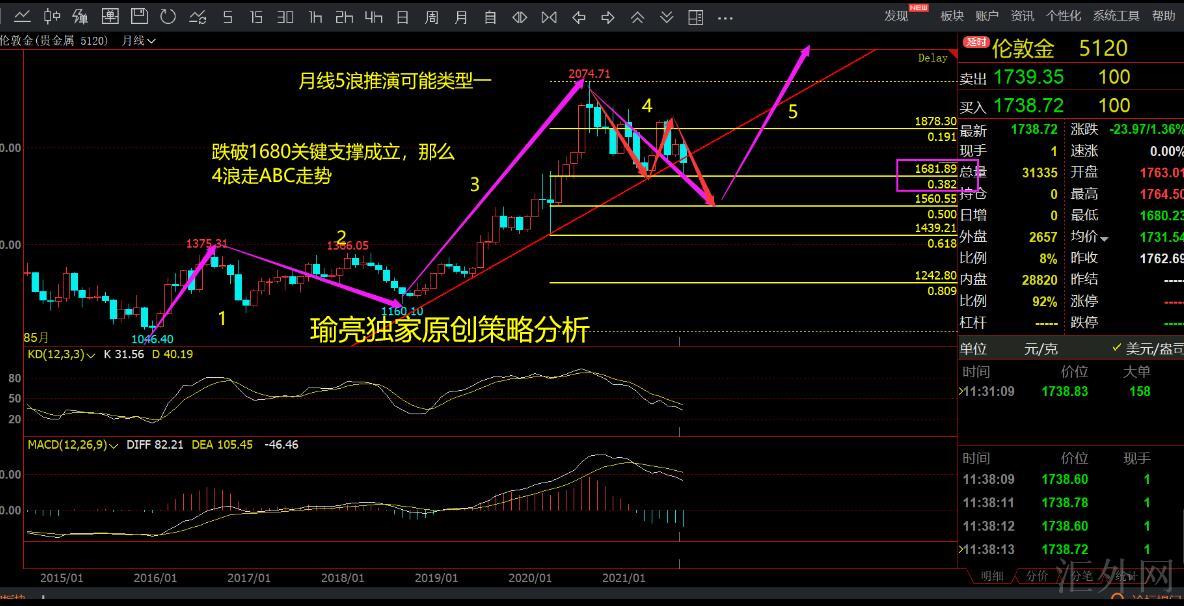Click the 2020/01 time axis label
Image resolution: width=1184 pixels, height=606 pixels.
pyautogui.click(x=532, y=578)
